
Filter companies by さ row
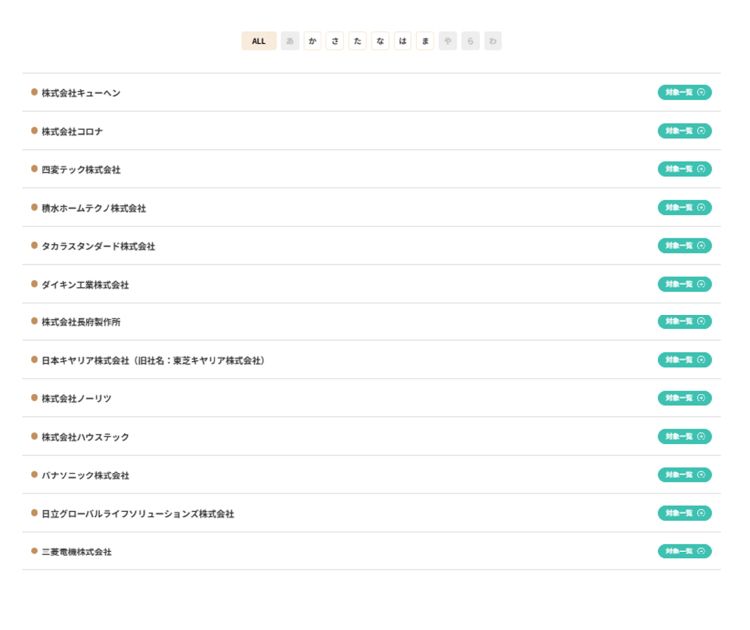[x=335, y=41]
